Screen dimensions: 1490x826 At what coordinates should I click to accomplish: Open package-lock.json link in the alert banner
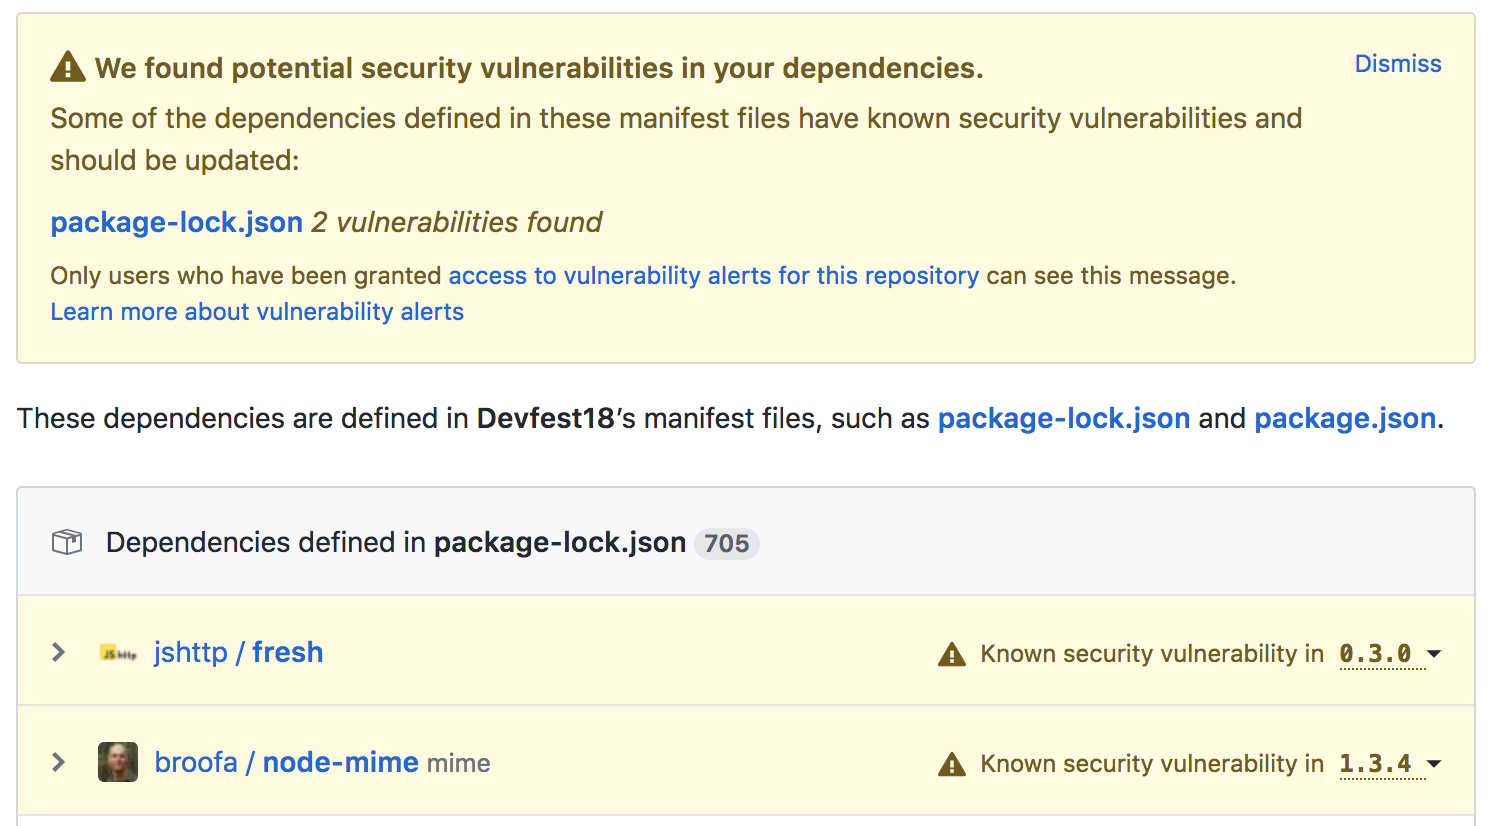[x=176, y=222]
